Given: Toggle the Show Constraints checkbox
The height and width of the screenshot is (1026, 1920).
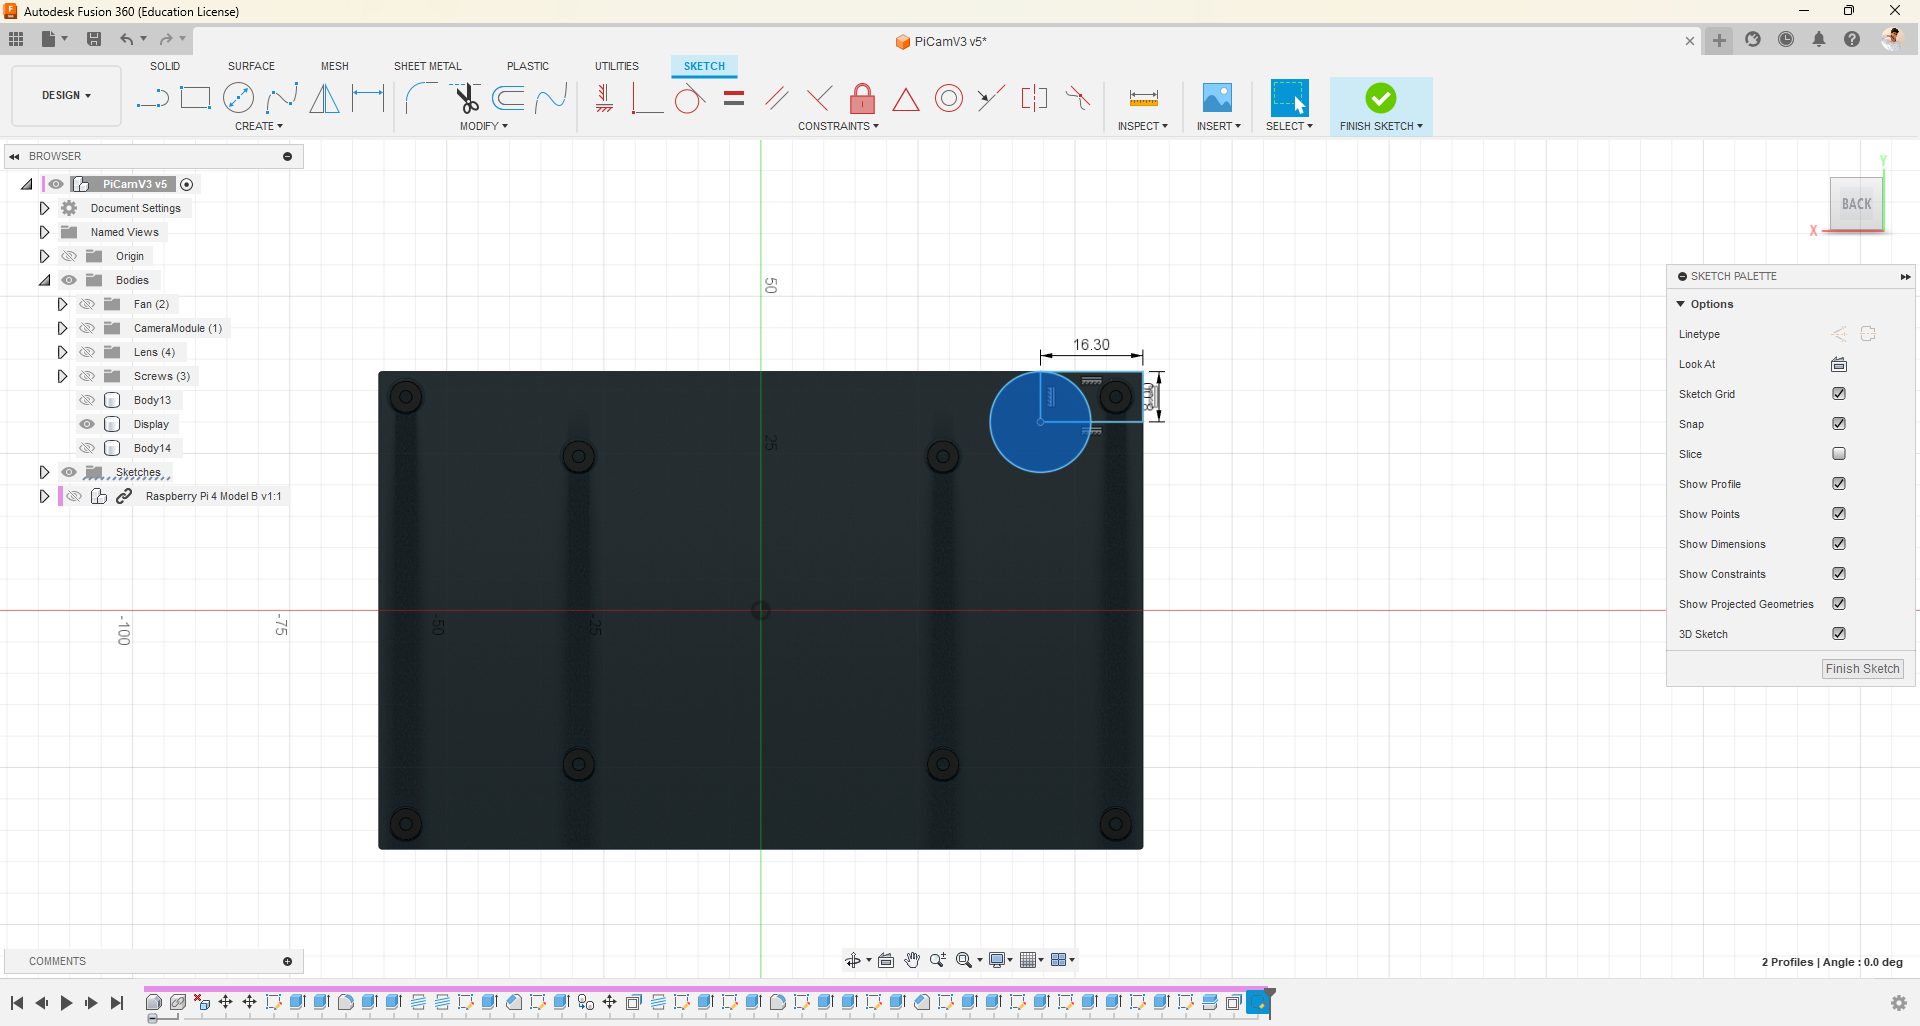Looking at the screenshot, I should coord(1839,574).
